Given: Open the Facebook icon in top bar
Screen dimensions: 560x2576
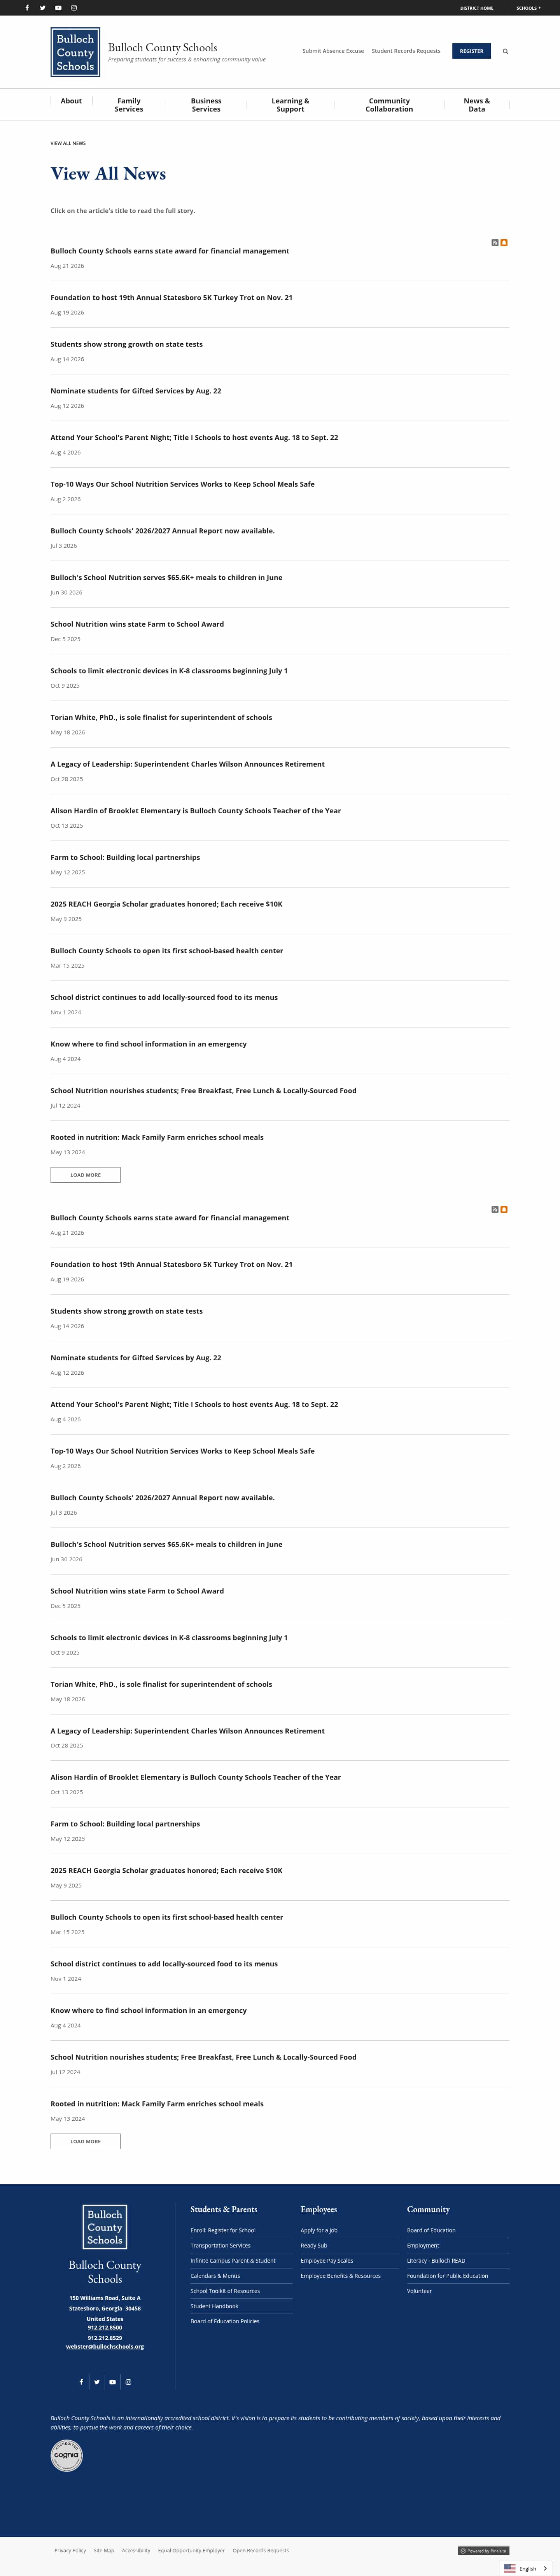Looking at the screenshot, I should tap(27, 7).
